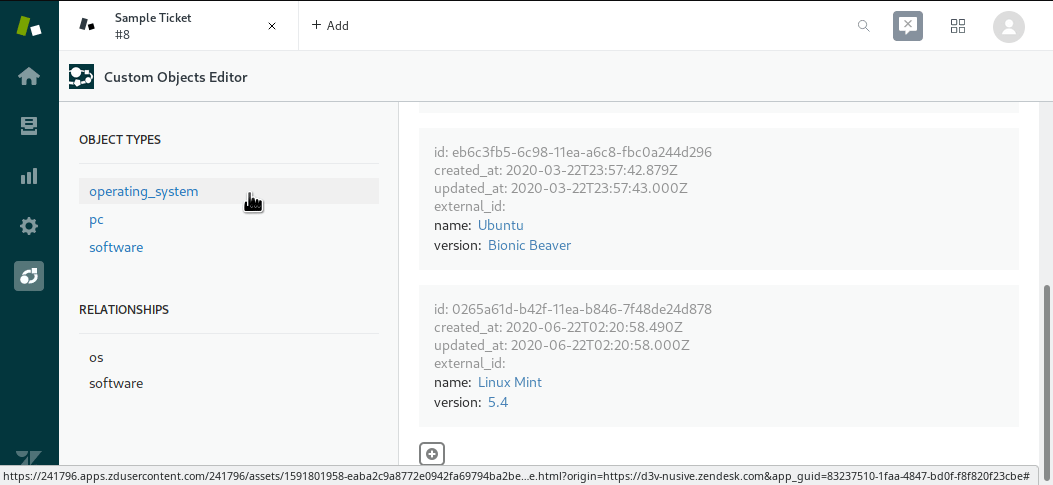The image size is (1053, 485).
Task: Edit the name value Ubuntu
Action: coord(500,225)
